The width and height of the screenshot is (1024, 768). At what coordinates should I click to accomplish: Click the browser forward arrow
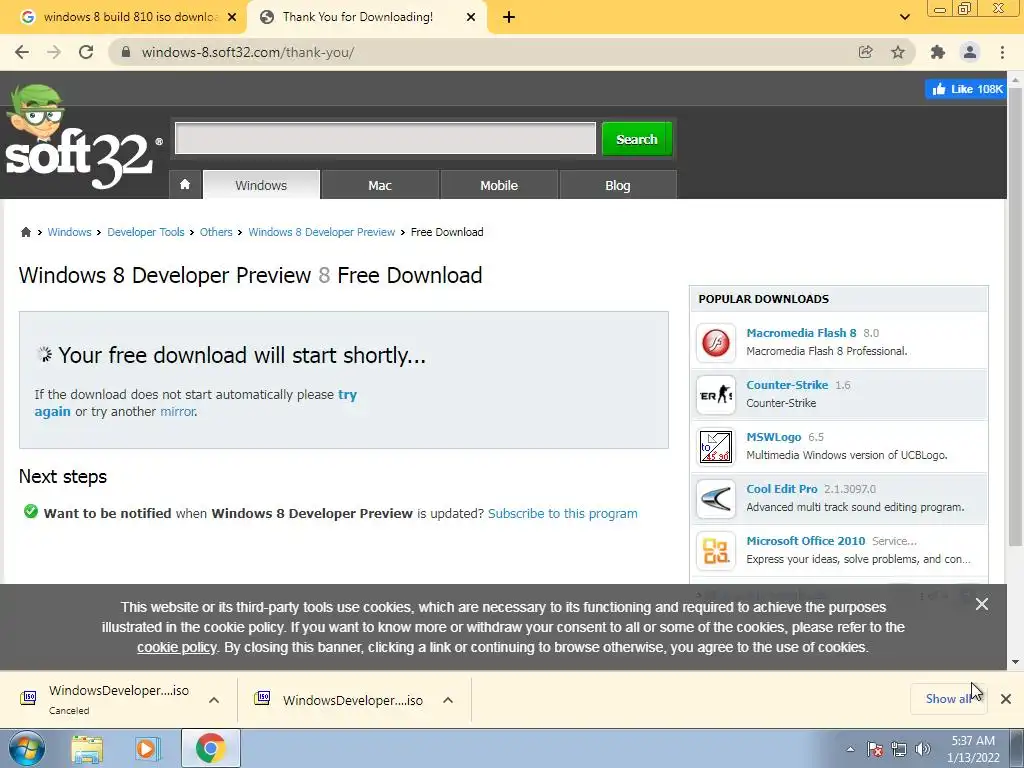click(x=54, y=52)
